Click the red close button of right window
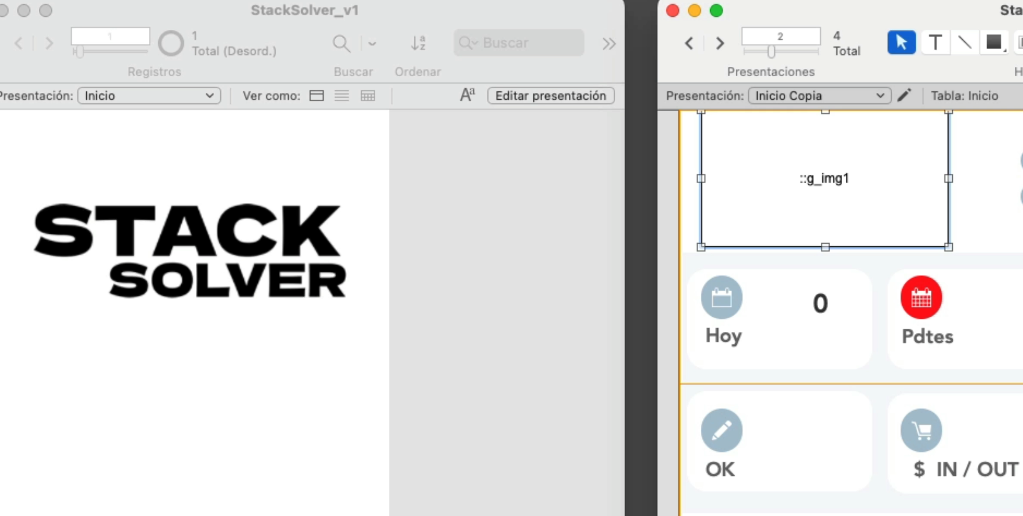This screenshot has height=516, width=1023. pyautogui.click(x=672, y=10)
